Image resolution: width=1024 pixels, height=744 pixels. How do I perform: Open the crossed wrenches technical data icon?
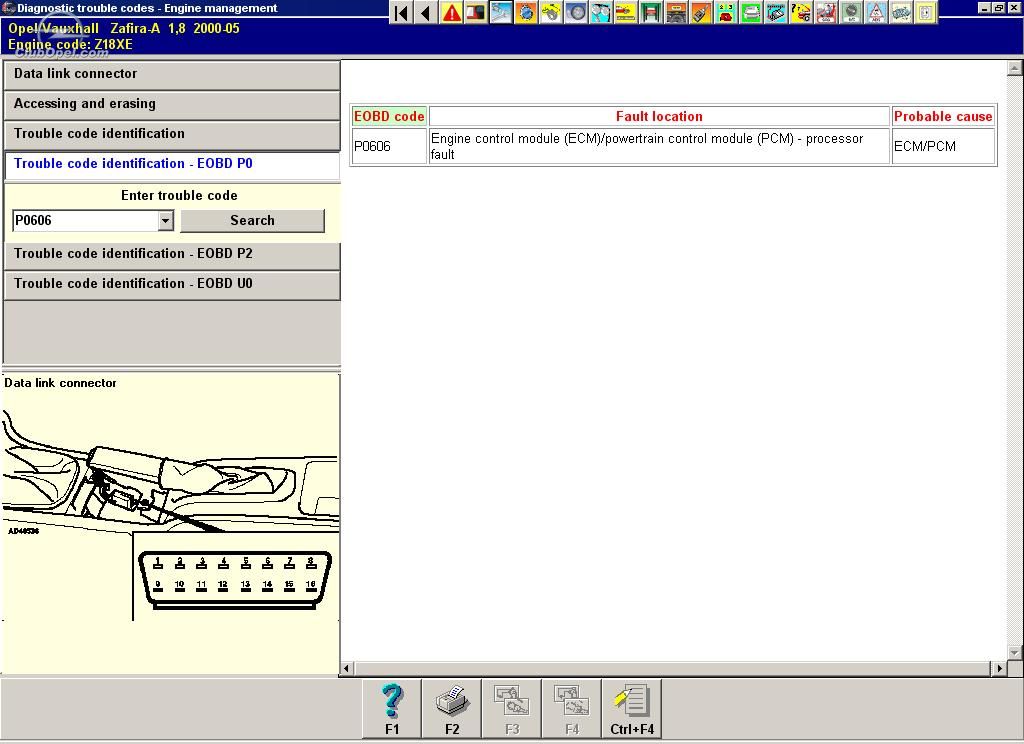click(501, 12)
